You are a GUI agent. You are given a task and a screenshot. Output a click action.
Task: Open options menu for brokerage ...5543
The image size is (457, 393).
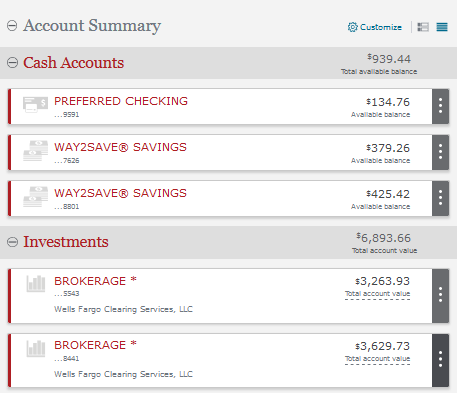pyautogui.click(x=440, y=296)
